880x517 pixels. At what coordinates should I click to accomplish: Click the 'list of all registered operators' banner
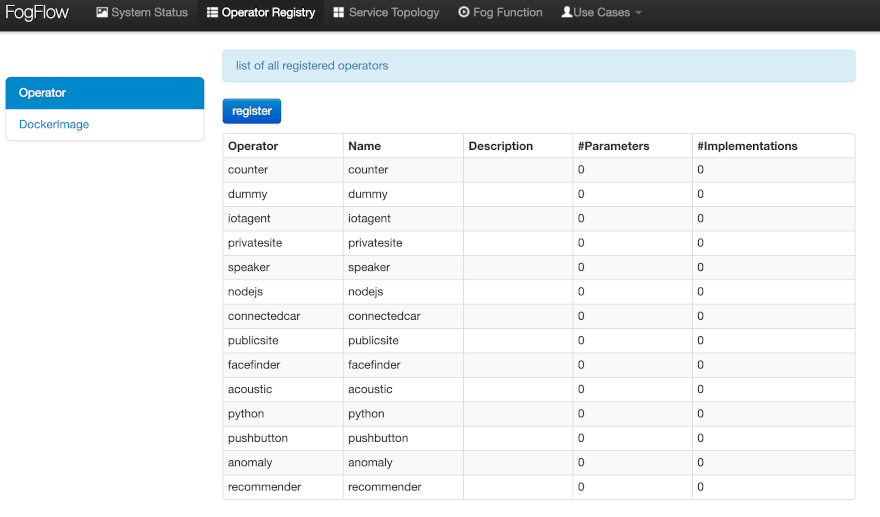click(539, 66)
